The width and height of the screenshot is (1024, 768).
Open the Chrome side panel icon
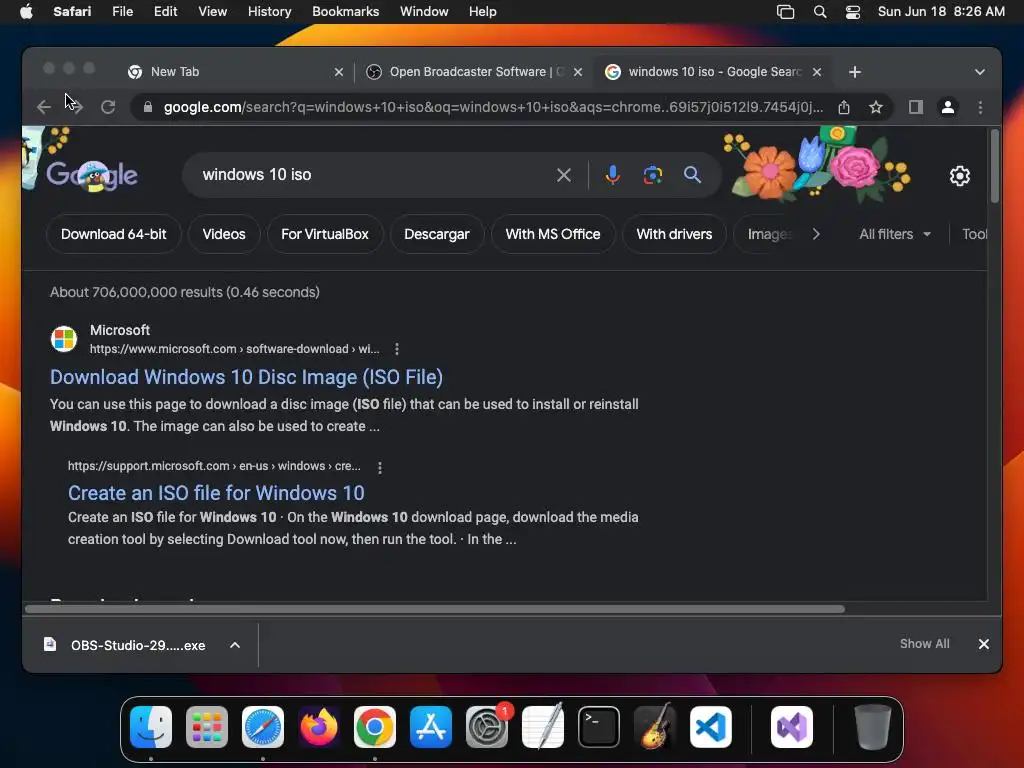pos(916,107)
